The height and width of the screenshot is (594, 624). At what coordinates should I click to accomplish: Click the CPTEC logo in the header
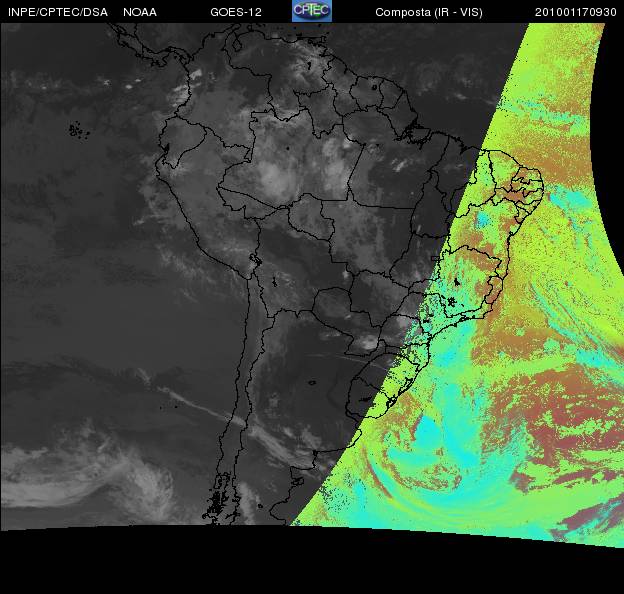311,11
